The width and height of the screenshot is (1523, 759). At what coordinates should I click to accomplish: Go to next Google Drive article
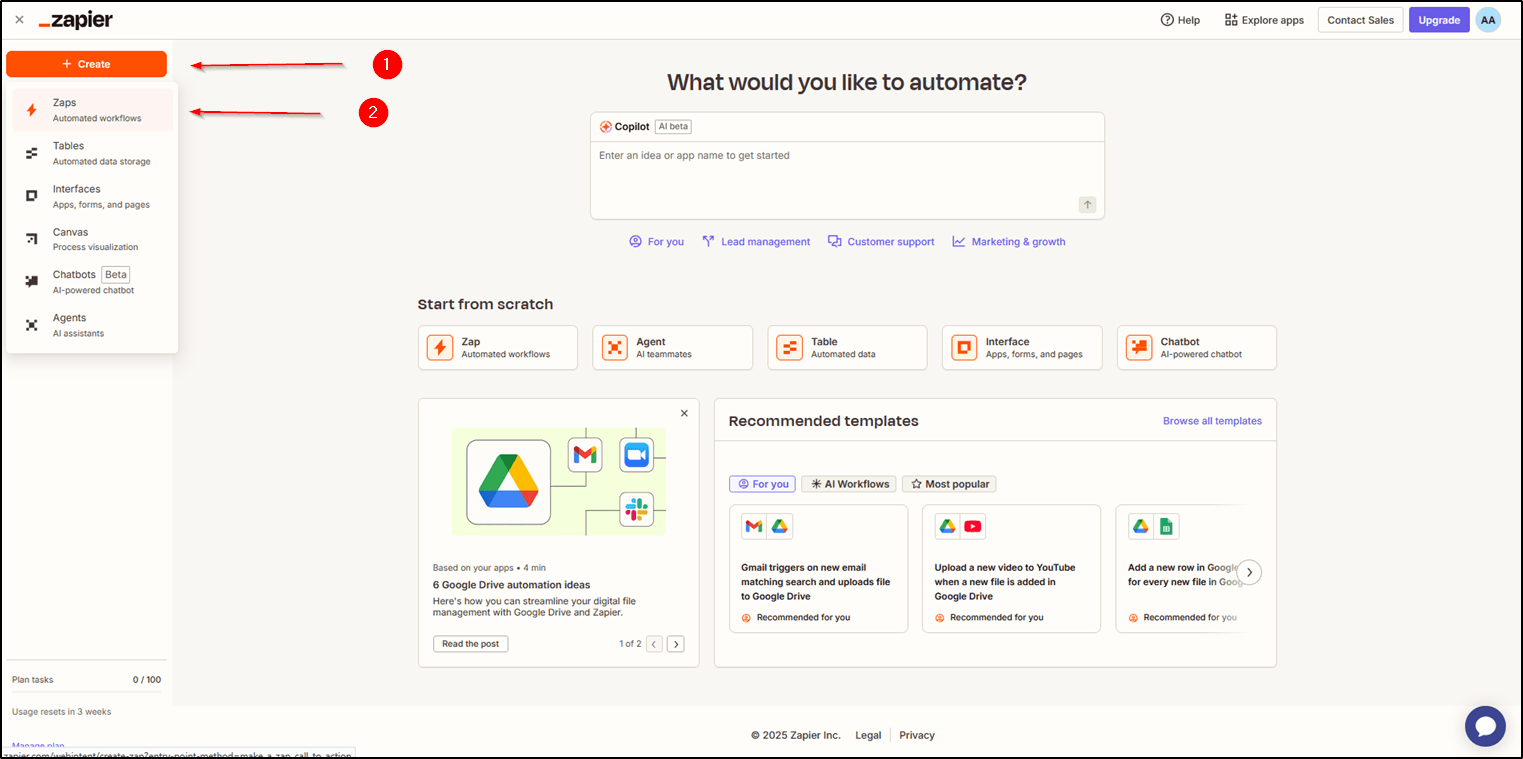point(676,644)
